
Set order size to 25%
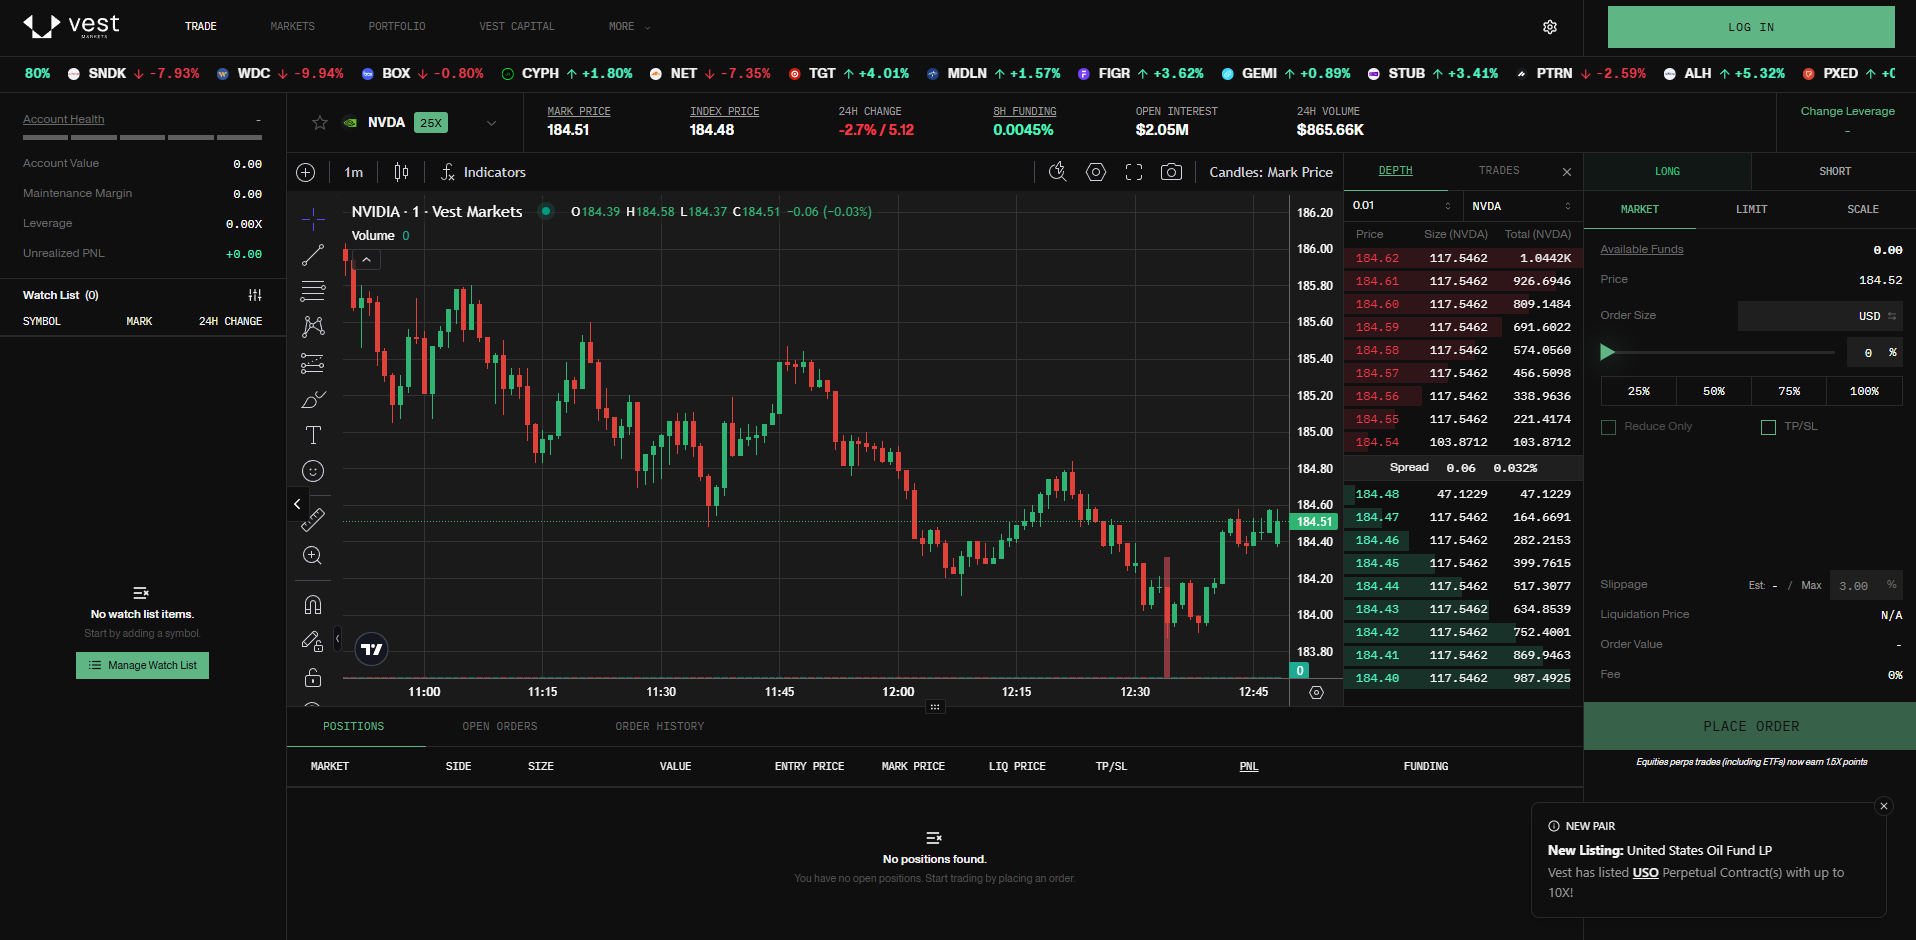pyautogui.click(x=1638, y=391)
